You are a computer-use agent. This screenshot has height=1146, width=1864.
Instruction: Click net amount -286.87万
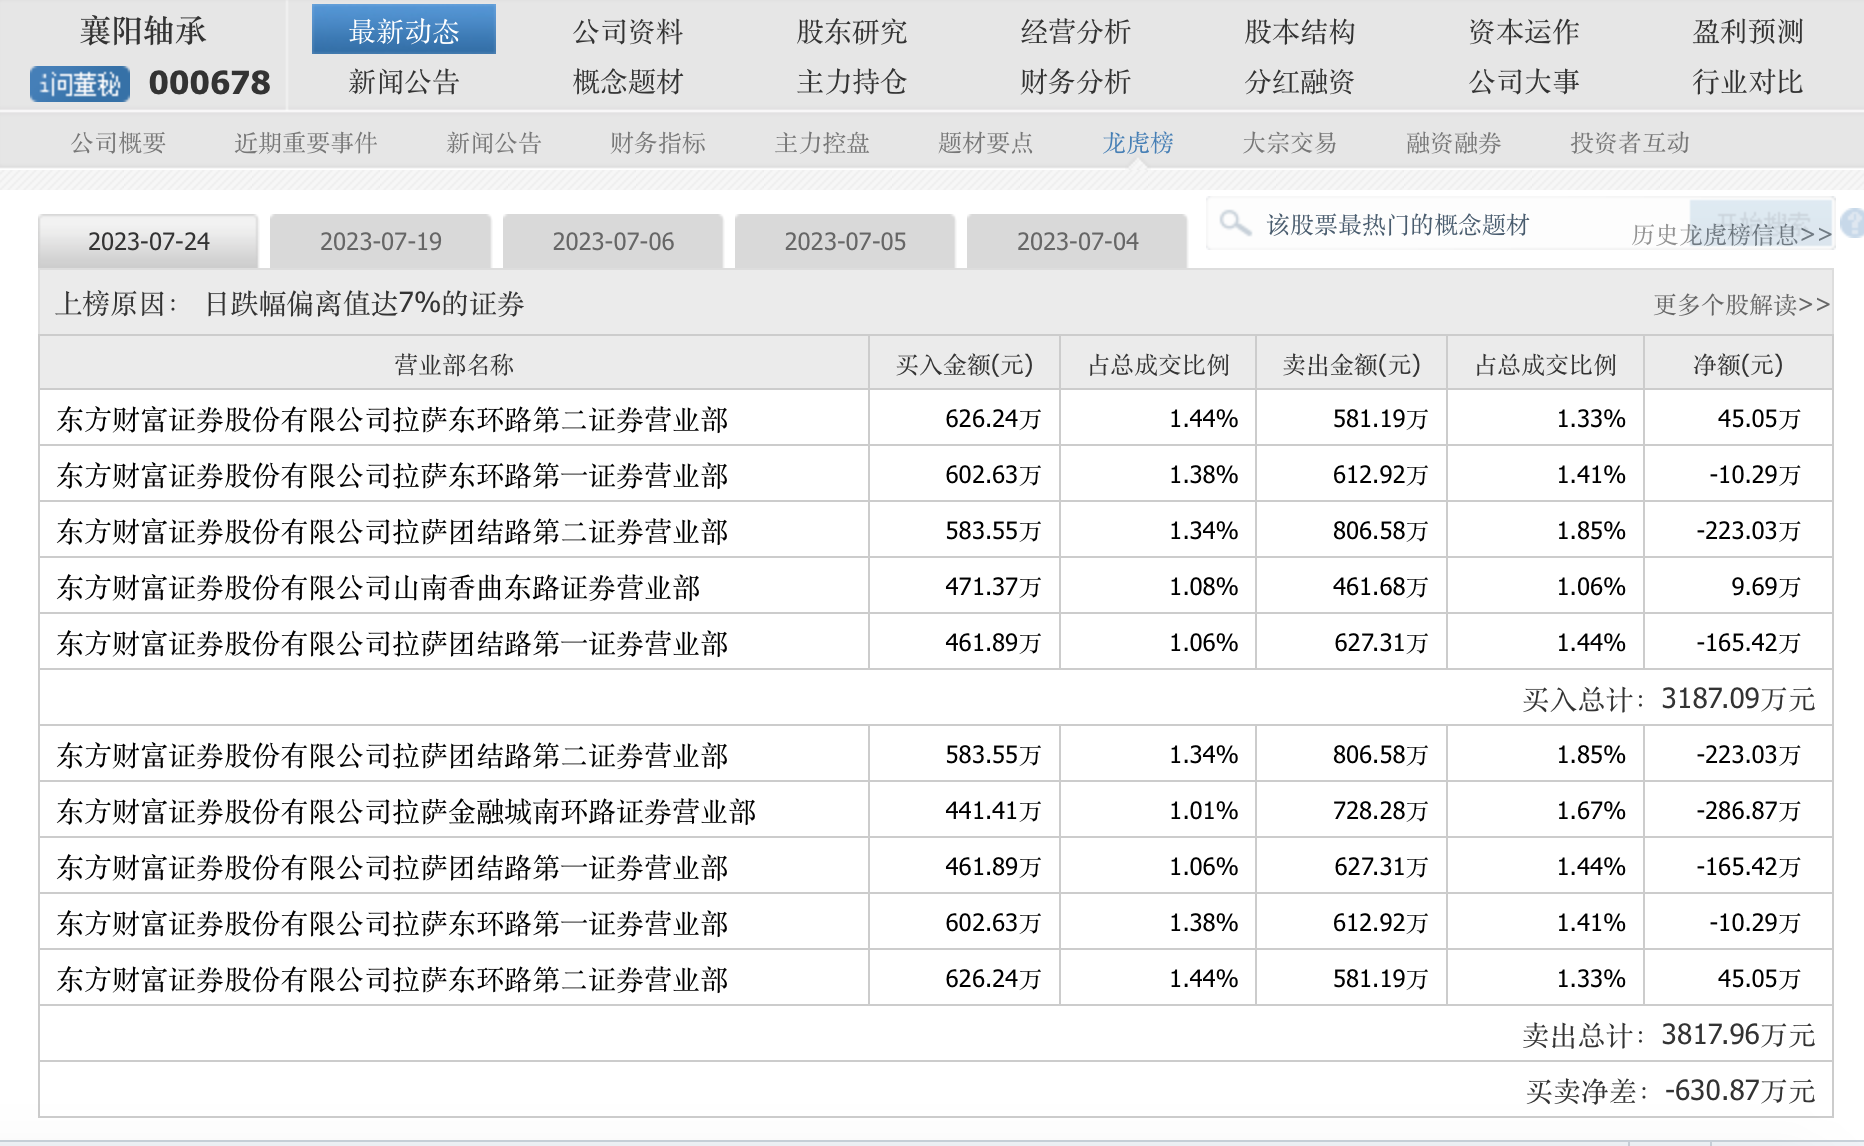pos(1749,811)
